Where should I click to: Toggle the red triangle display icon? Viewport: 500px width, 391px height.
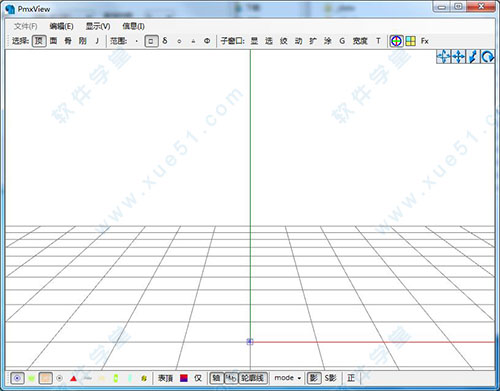click(74, 378)
